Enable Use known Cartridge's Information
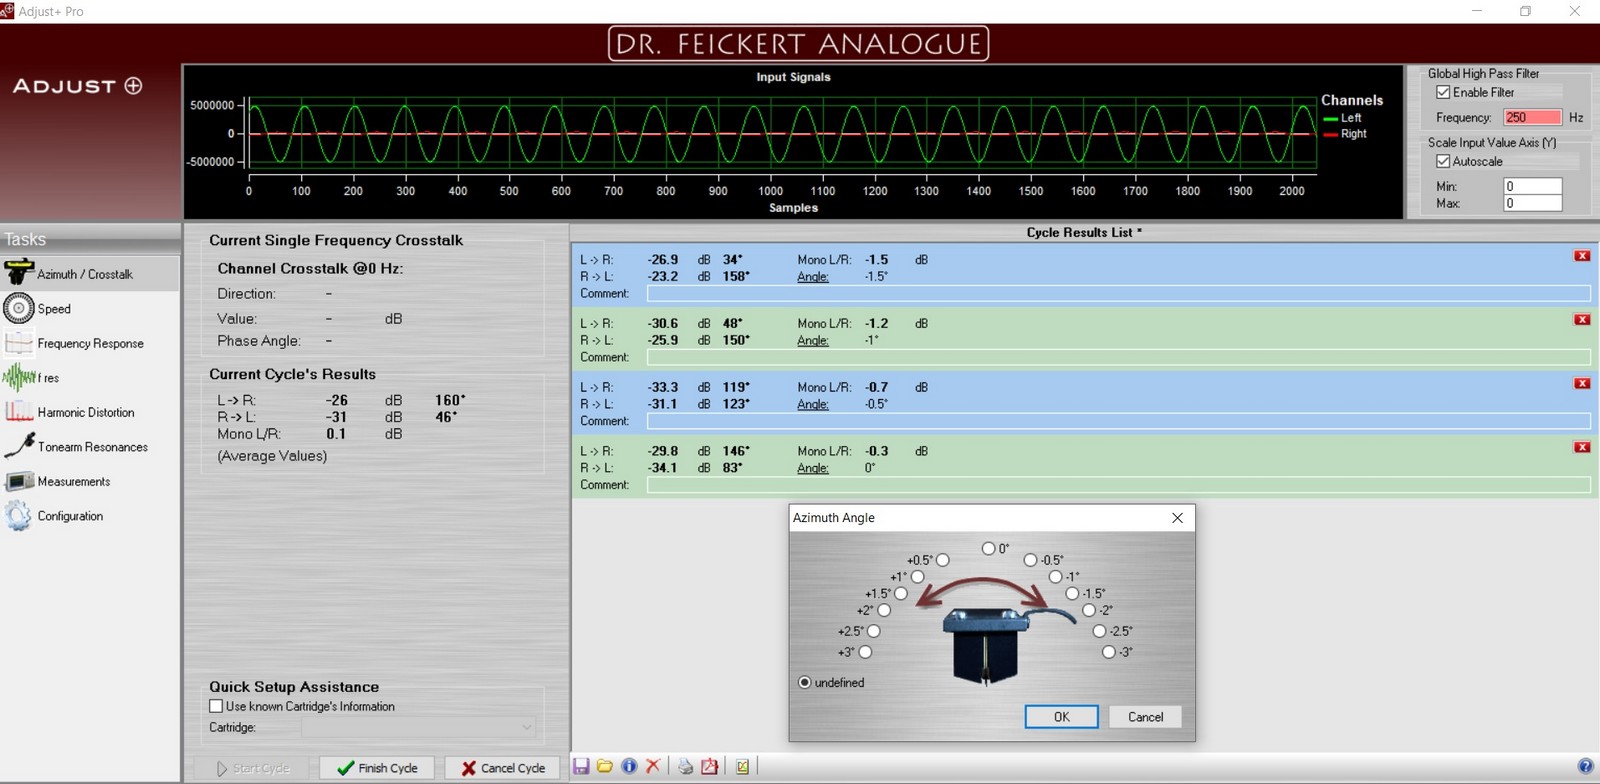Image resolution: width=1600 pixels, height=784 pixels. pos(216,706)
